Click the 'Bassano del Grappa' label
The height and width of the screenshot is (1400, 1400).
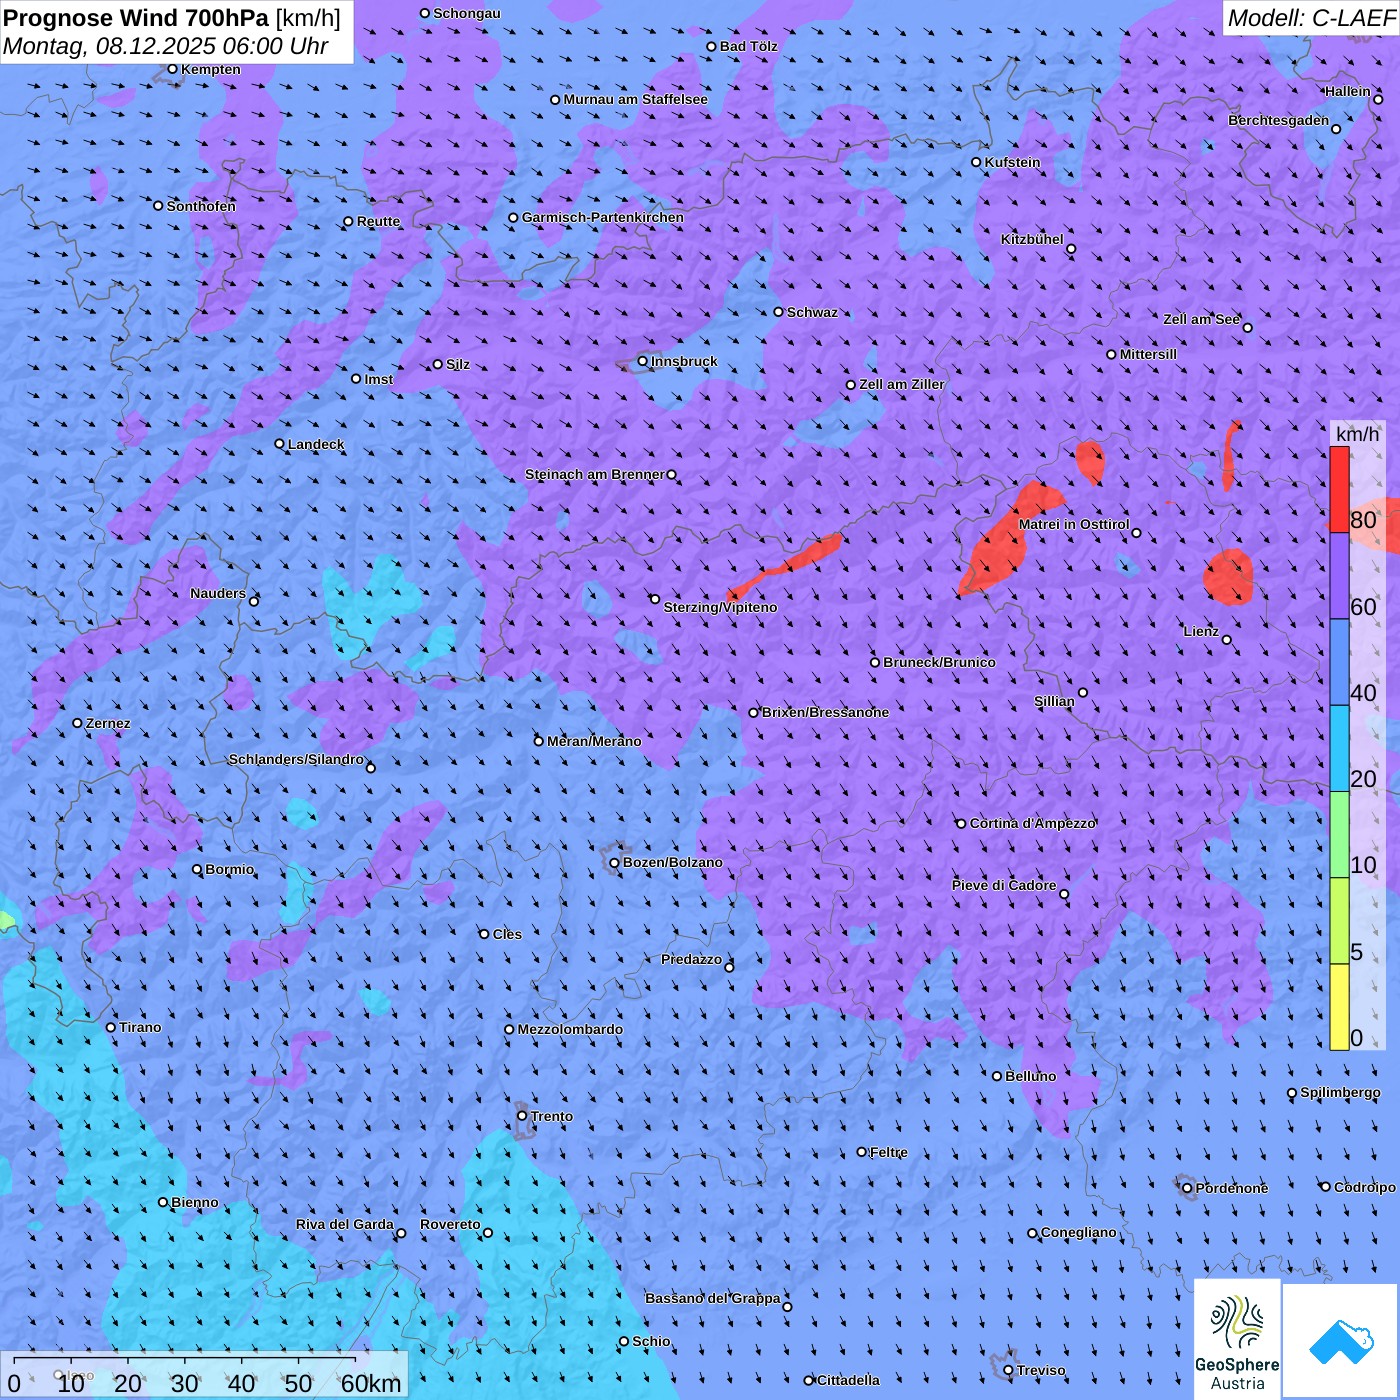(x=712, y=1298)
